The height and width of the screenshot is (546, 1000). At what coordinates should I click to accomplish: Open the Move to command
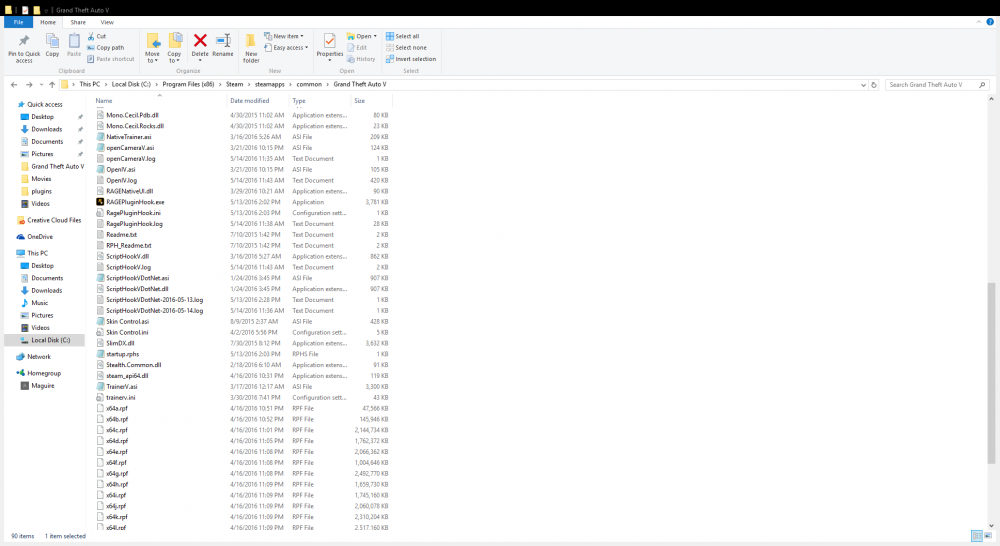(x=152, y=47)
